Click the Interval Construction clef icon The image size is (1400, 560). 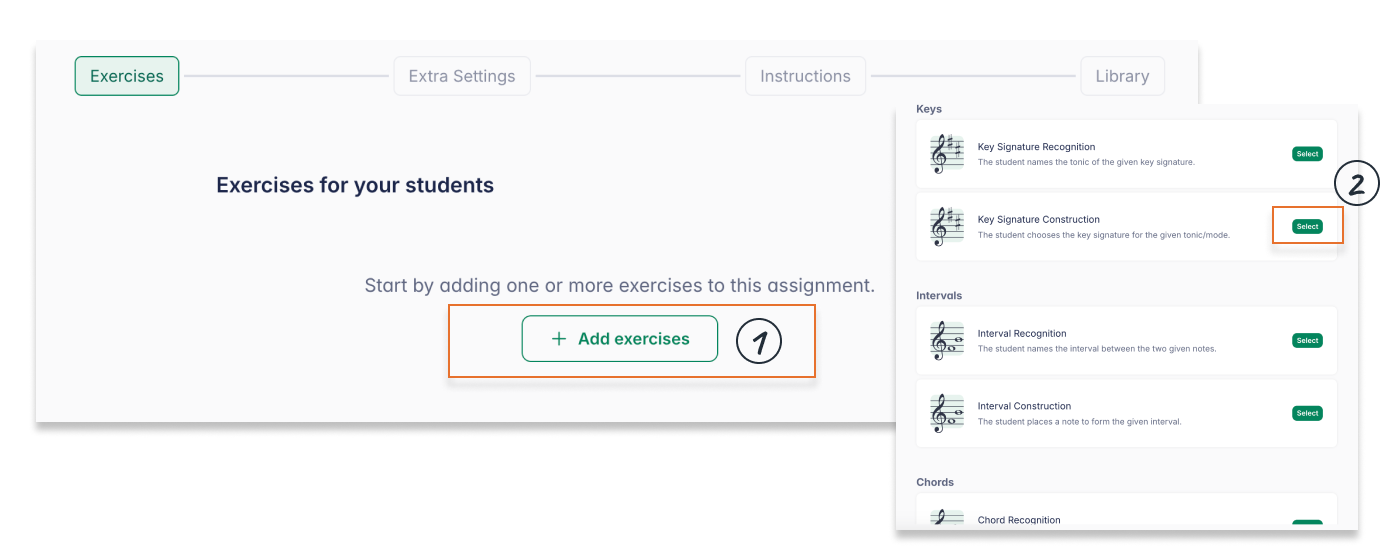pyautogui.click(x=946, y=413)
